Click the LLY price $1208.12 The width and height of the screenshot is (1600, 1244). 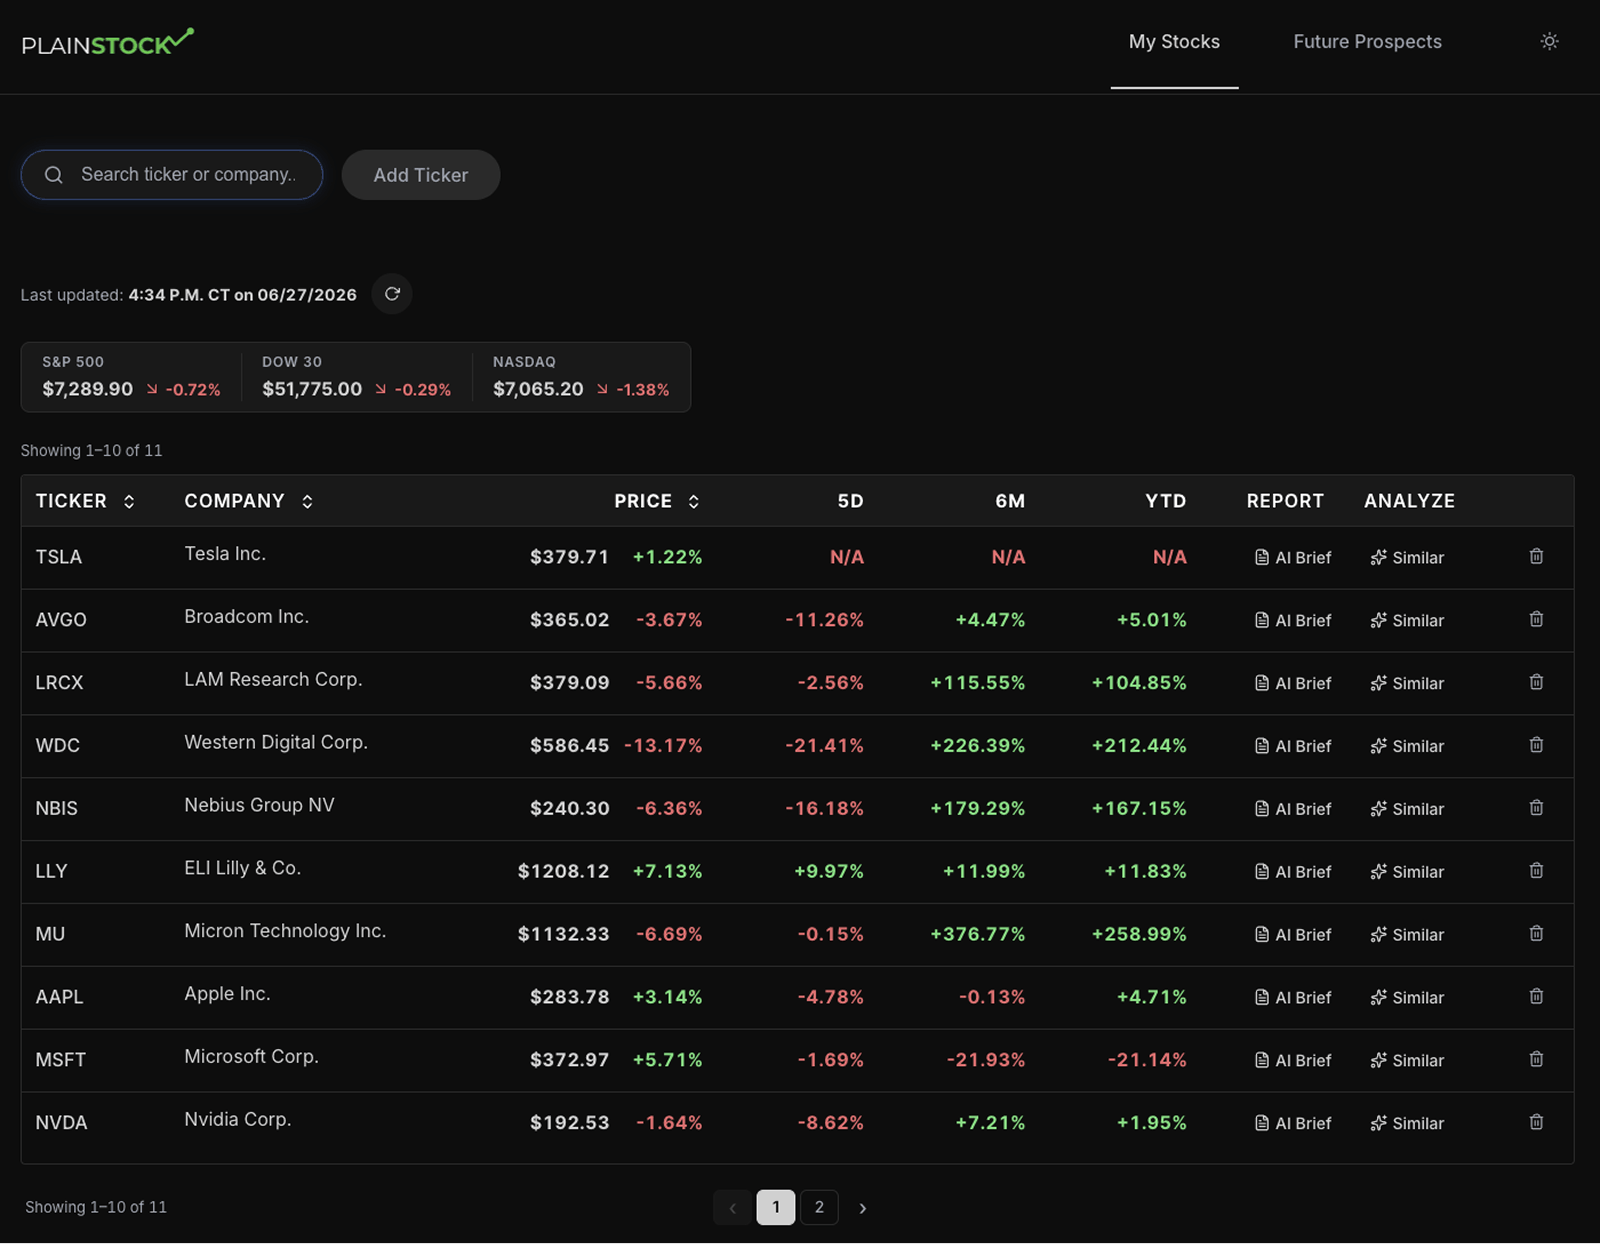click(x=563, y=871)
